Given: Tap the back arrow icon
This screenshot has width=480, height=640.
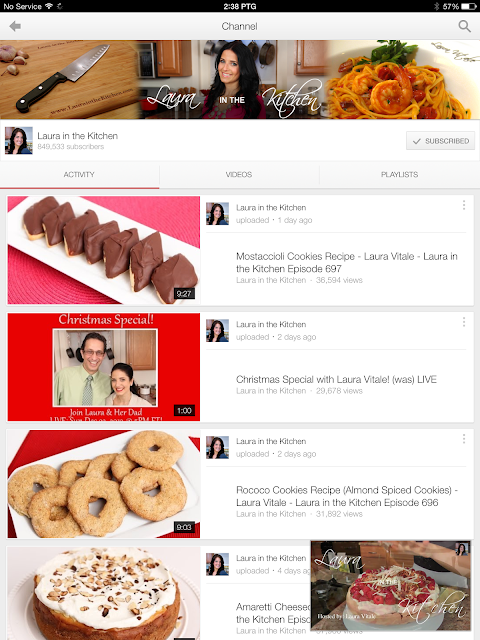Looking at the screenshot, I should coord(15,27).
